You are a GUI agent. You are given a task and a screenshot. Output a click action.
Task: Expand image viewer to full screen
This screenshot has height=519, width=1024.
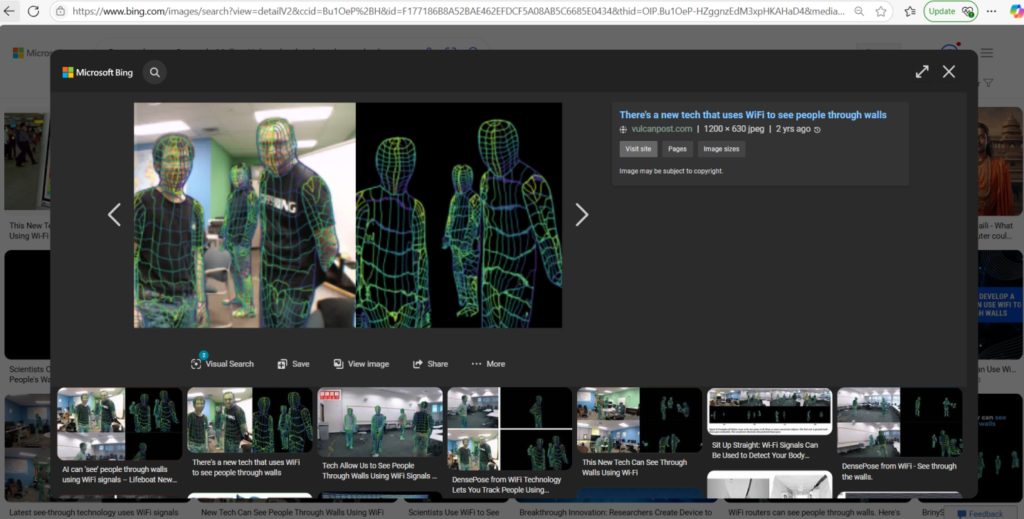click(921, 72)
